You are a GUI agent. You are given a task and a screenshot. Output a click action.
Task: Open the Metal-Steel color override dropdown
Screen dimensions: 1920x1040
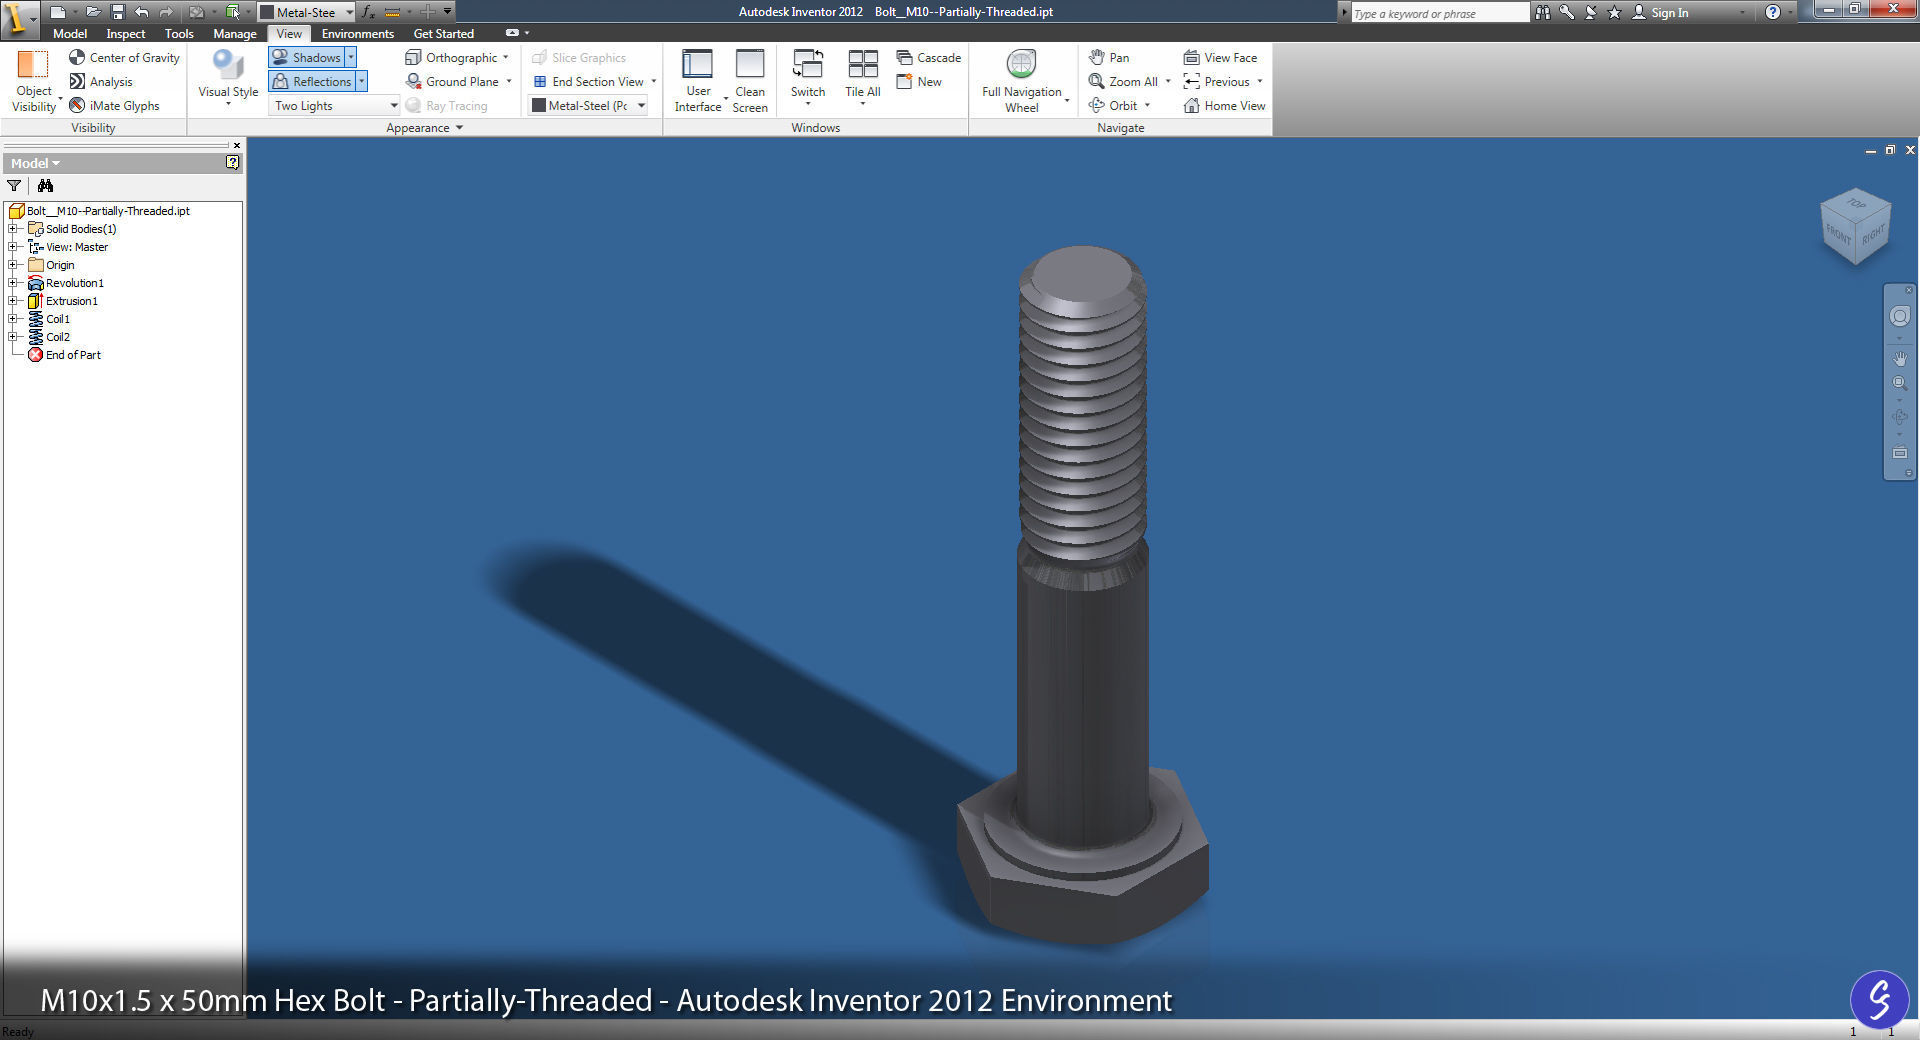588,106
